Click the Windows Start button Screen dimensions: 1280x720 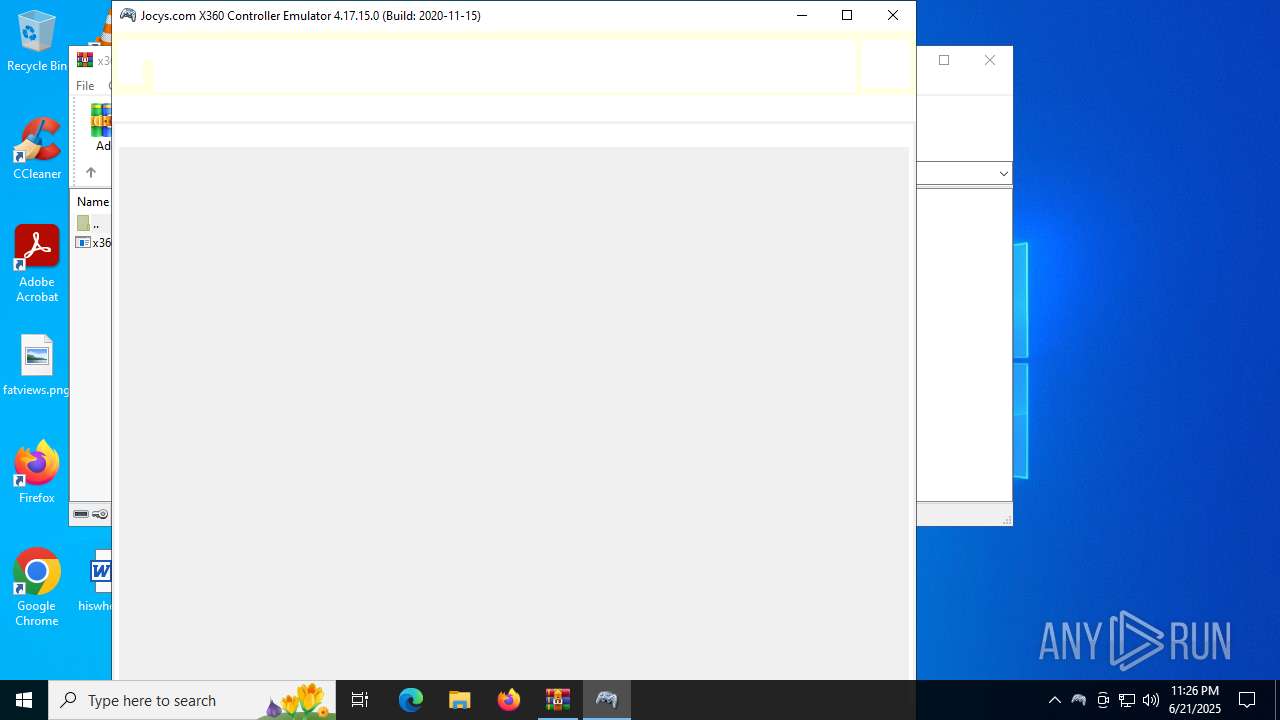click(x=24, y=700)
